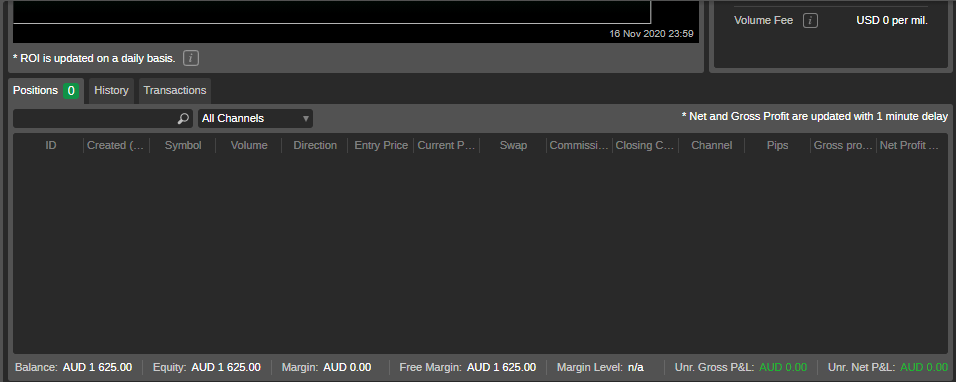Screen dimensions: 956x382
Task: Click the info icon next to Volume Fee
Action: pos(810,21)
